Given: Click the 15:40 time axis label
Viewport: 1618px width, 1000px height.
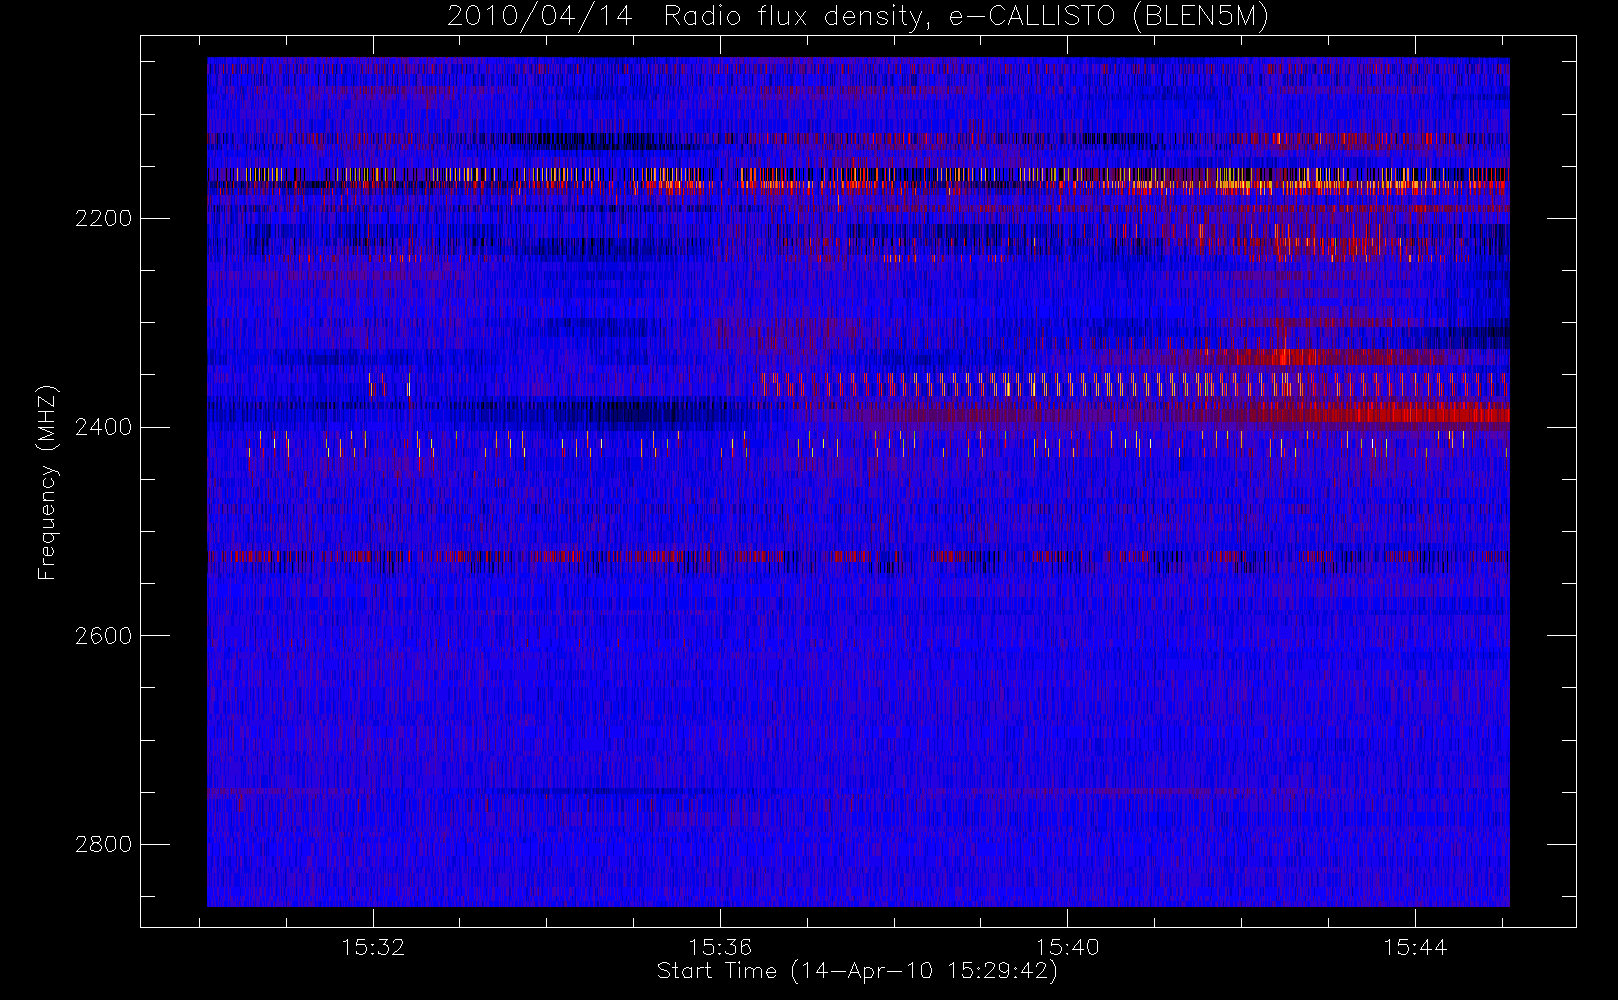Looking at the screenshot, I should point(1067,947).
